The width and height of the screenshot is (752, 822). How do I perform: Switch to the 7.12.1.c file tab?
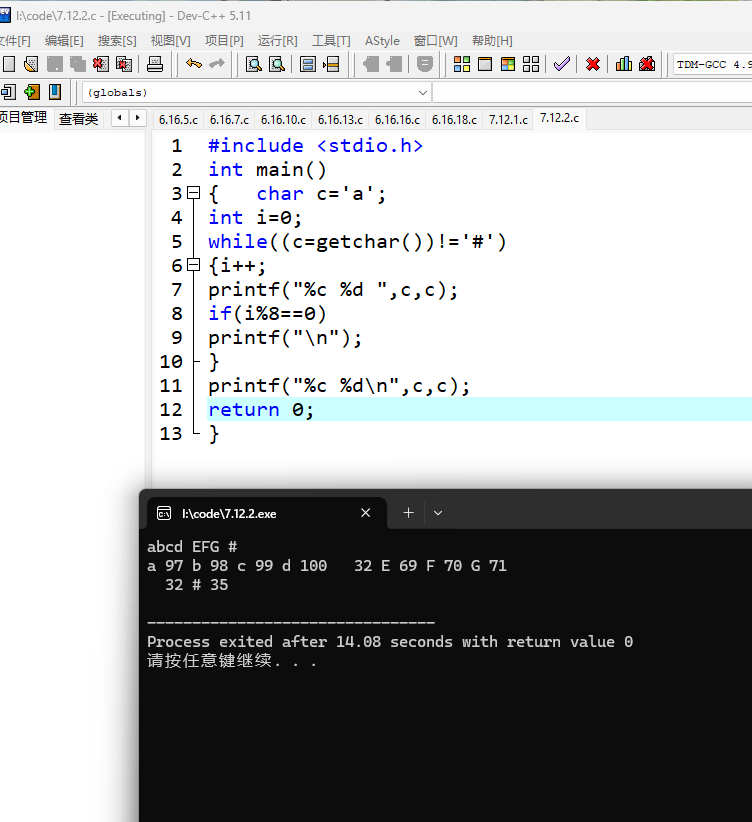pyautogui.click(x=508, y=120)
